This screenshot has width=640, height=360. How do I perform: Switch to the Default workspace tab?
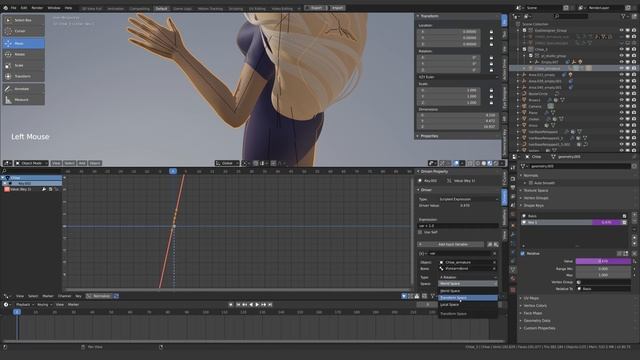[x=161, y=8]
